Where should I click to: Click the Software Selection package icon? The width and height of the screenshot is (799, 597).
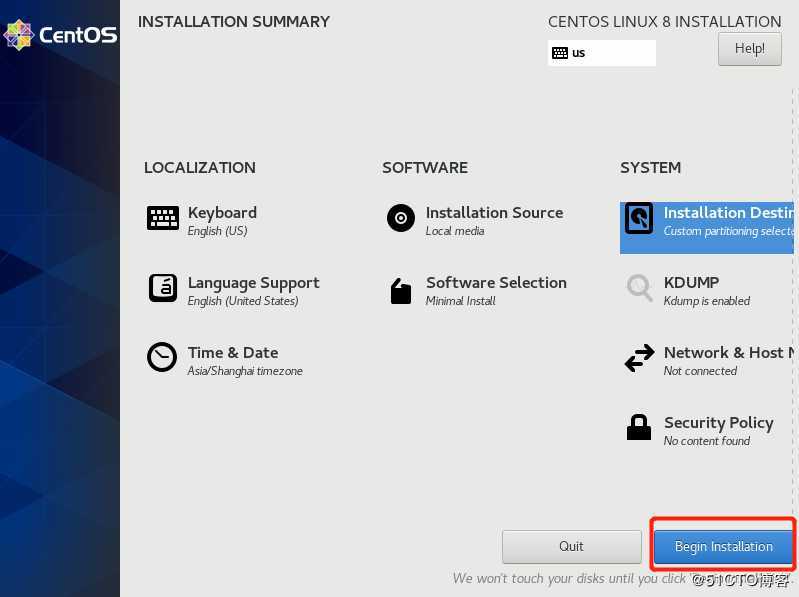401,291
